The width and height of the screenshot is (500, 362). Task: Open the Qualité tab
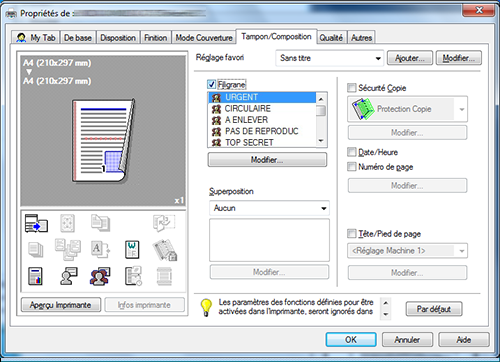tap(331, 38)
